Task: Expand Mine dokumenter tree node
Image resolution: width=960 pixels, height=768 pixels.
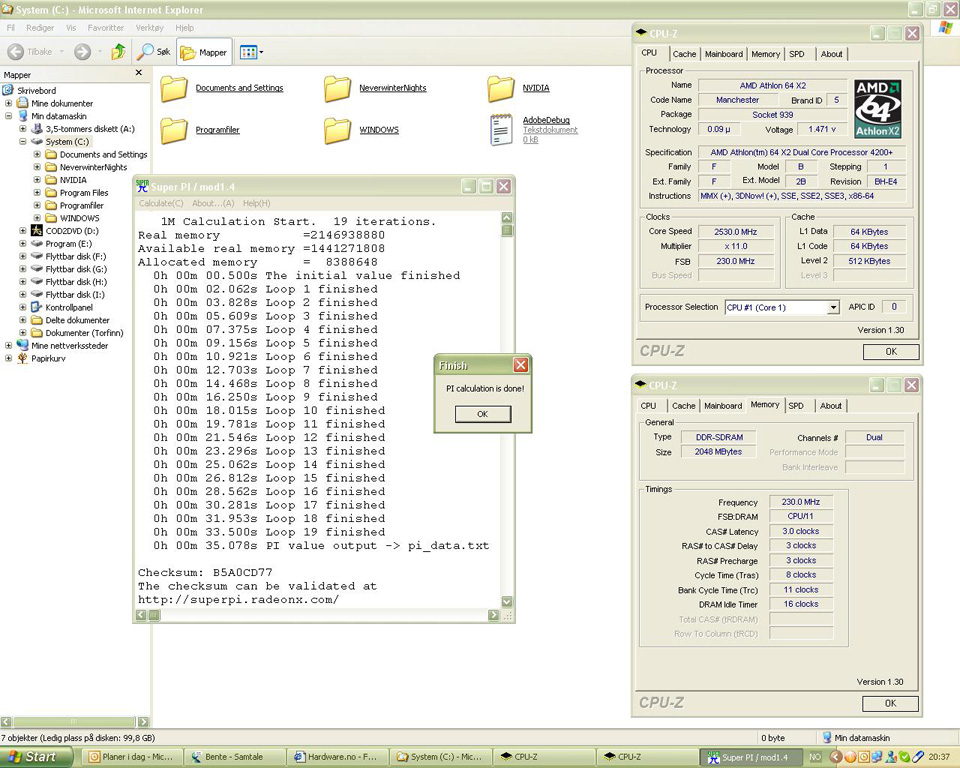Action: (9, 103)
